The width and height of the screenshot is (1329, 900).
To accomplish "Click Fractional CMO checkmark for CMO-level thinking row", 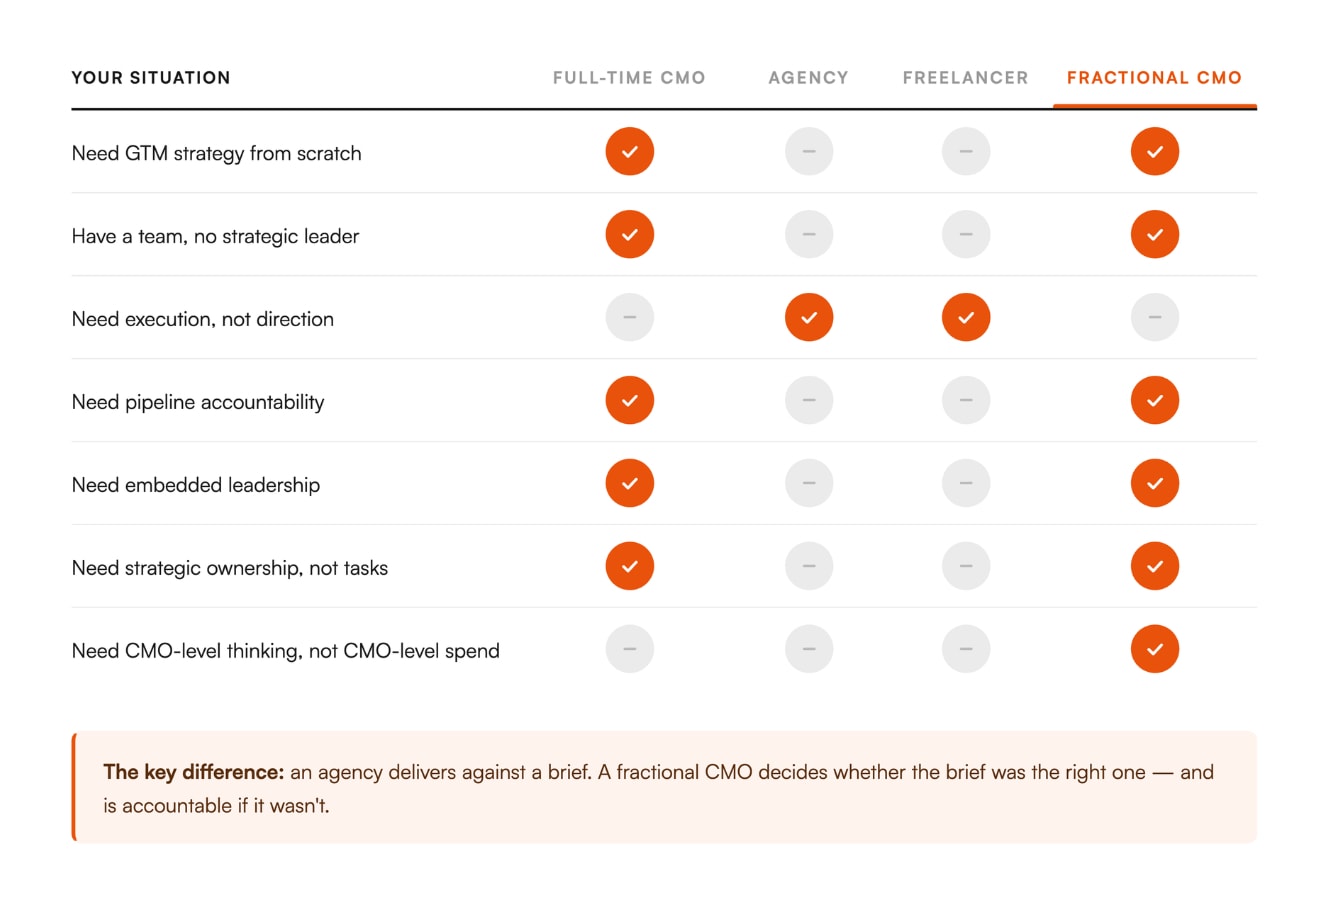I will coord(1154,649).
